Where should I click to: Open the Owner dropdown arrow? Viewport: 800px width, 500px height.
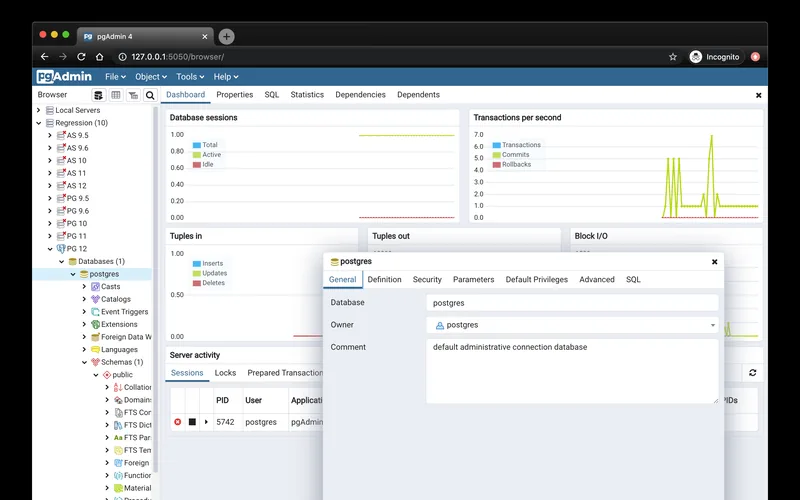tap(713, 325)
